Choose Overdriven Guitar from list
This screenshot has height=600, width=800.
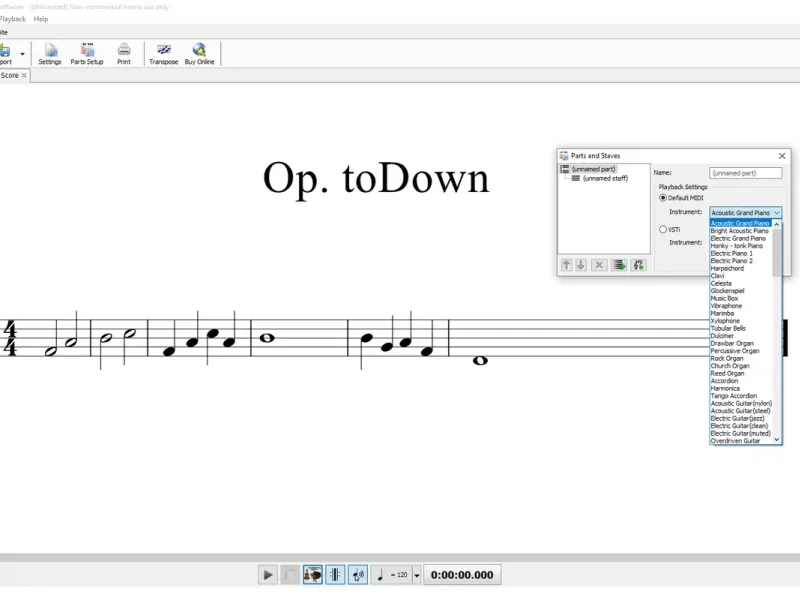[x=735, y=441]
